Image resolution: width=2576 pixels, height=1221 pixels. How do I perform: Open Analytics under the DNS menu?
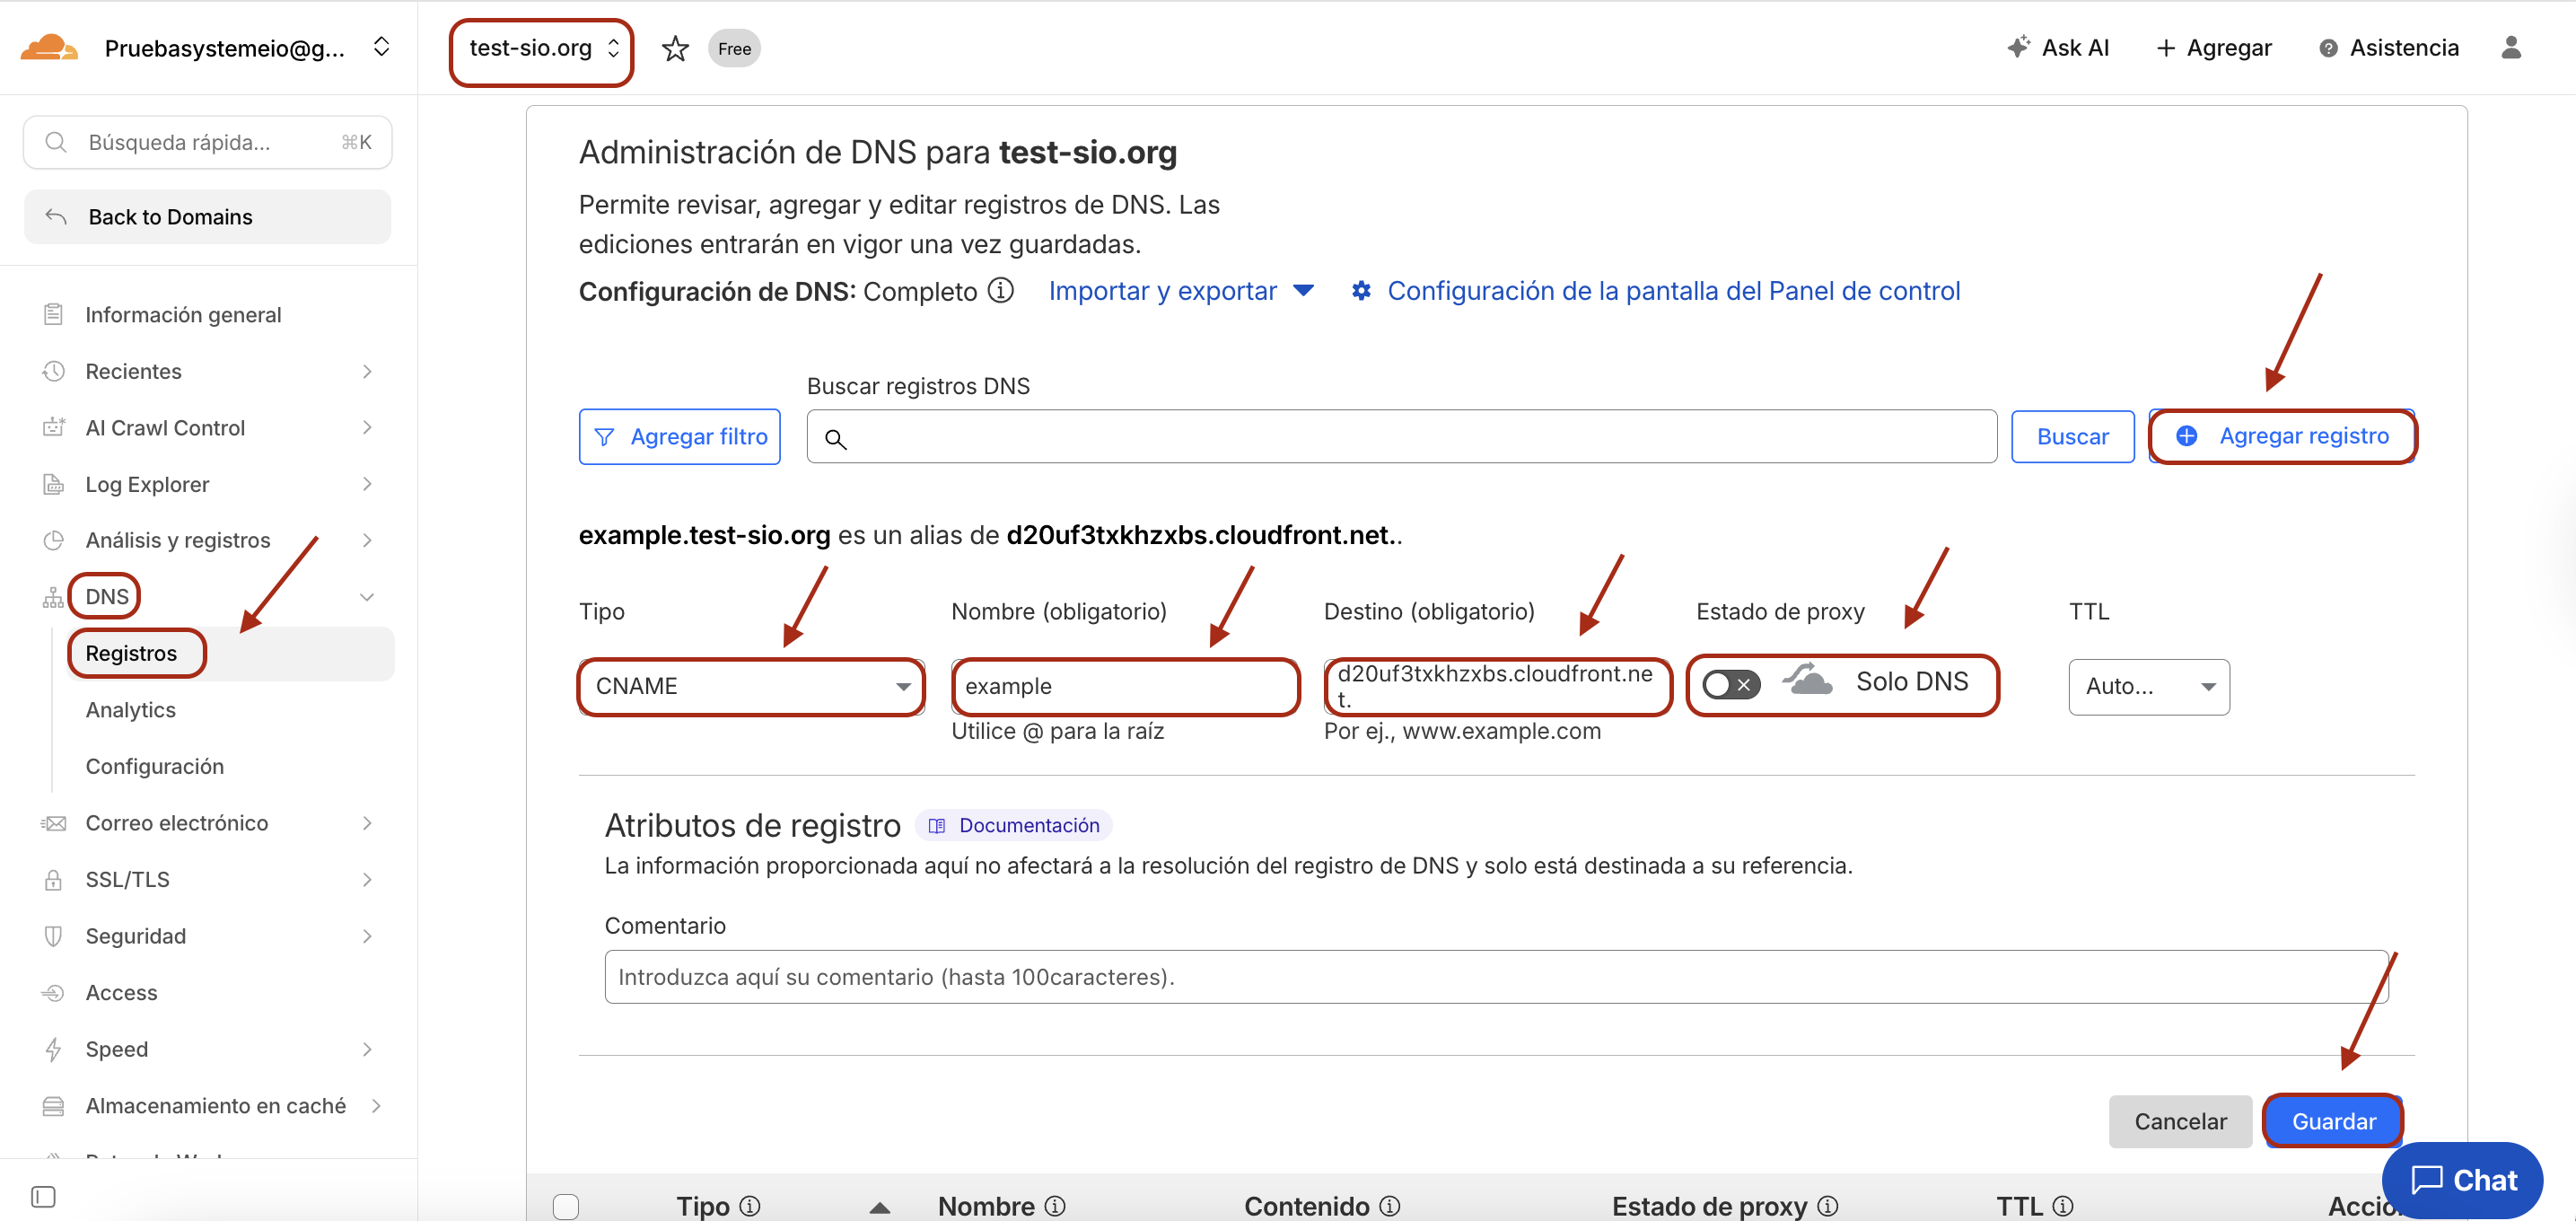(x=130, y=709)
